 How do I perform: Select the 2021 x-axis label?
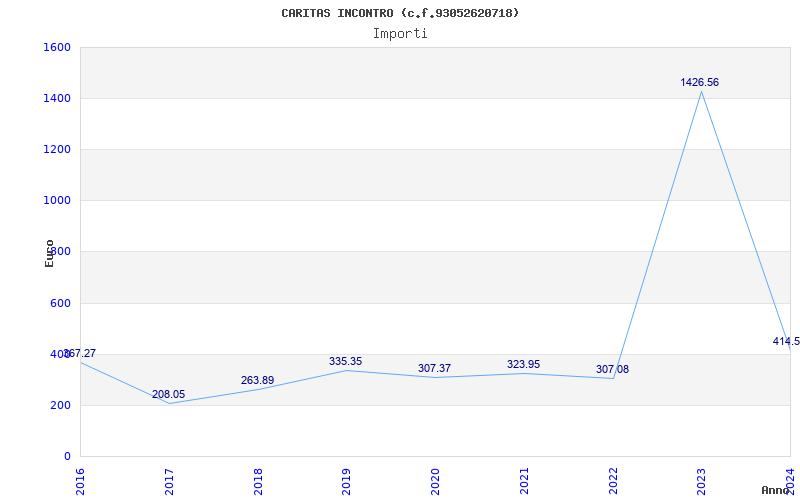coord(524,481)
